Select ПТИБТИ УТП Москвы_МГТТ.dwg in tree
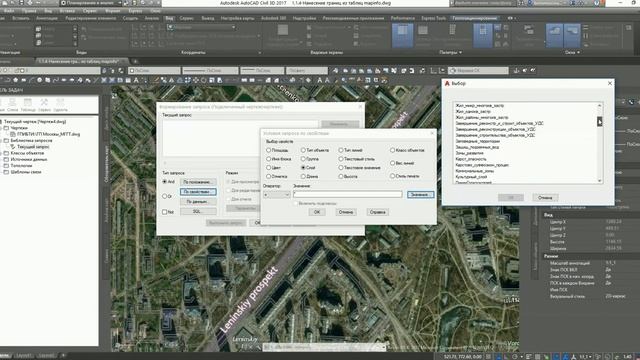Image resolution: width=640 pixels, height=360 pixels. tap(48, 134)
